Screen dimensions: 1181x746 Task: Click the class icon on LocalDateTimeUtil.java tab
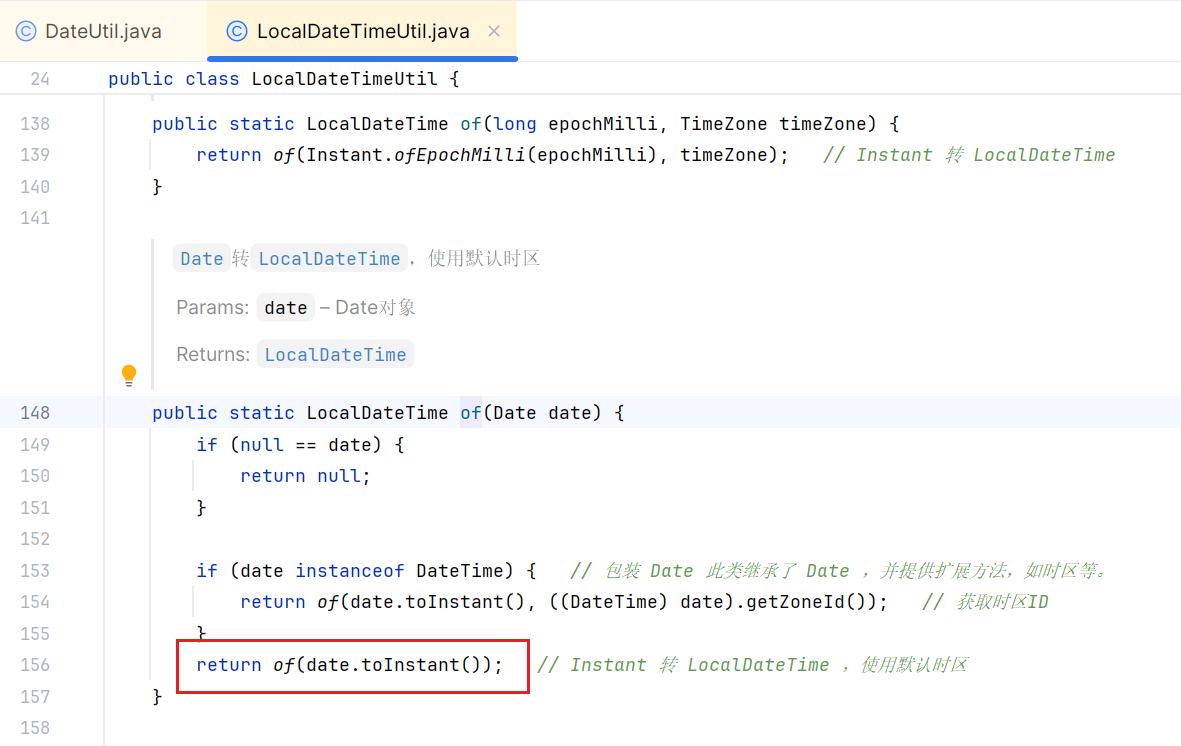coord(236,31)
